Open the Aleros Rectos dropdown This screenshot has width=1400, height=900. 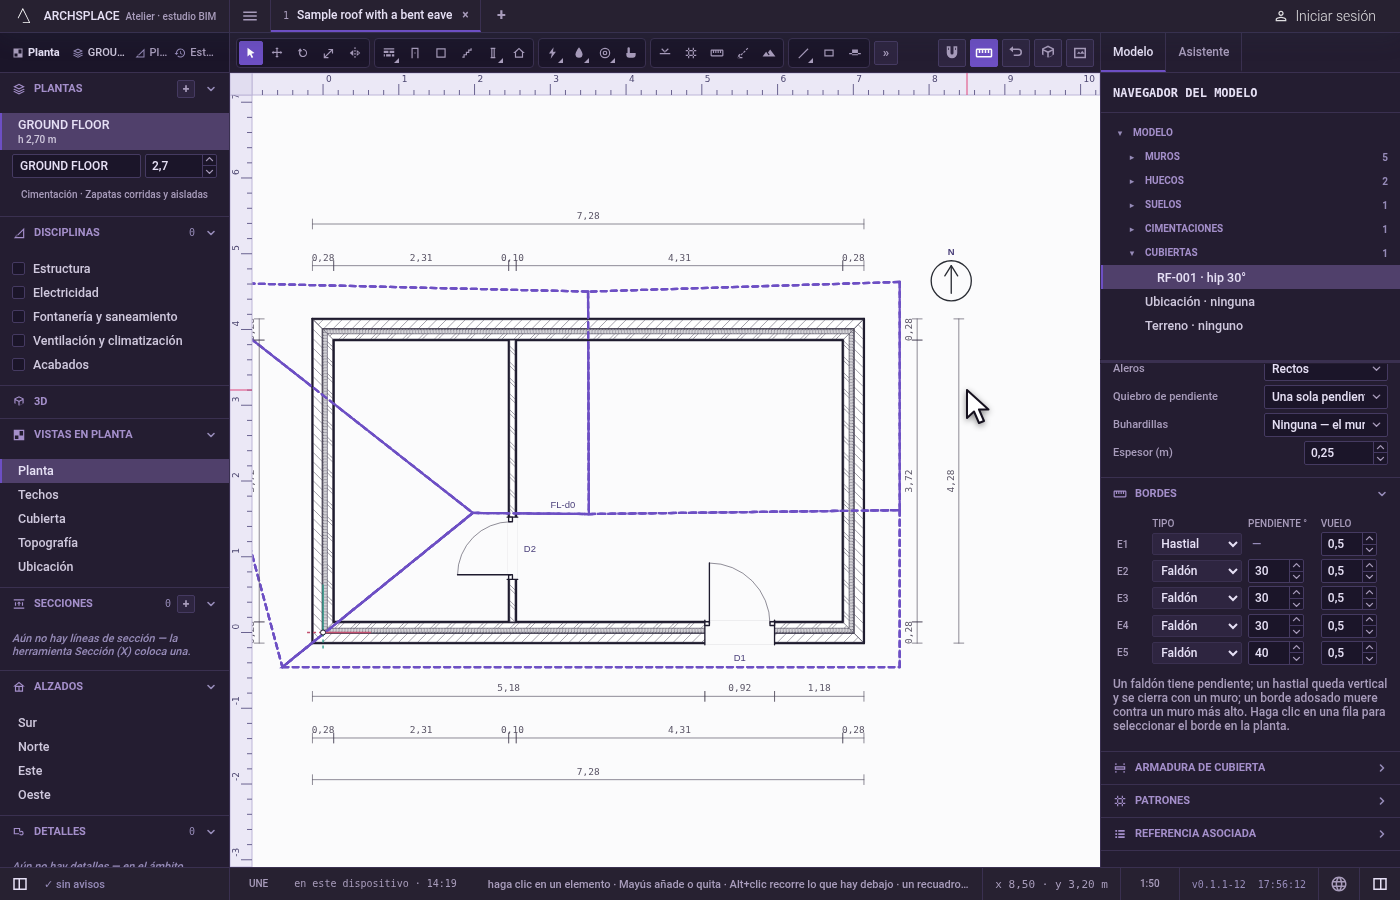(x=1325, y=369)
